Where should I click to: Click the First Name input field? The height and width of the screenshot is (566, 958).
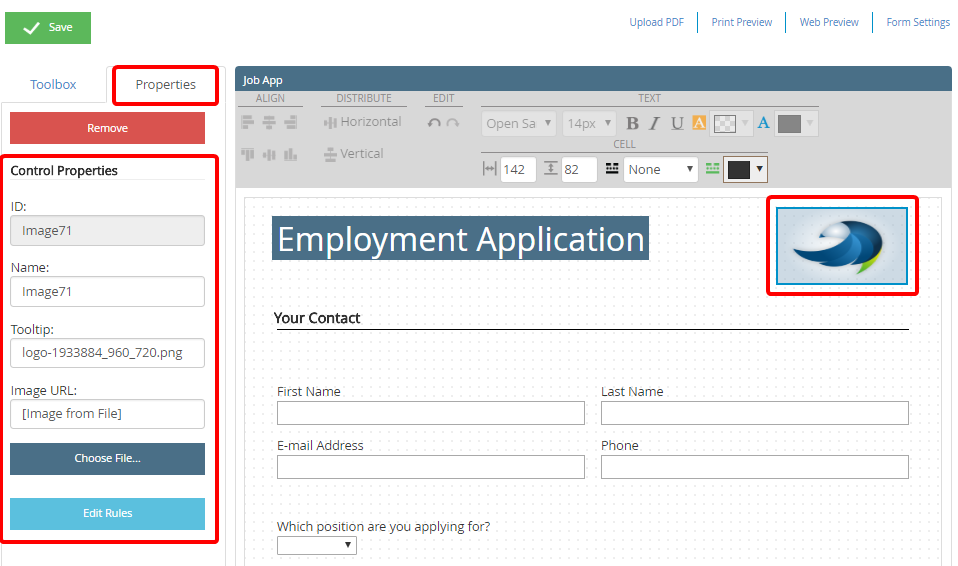[x=430, y=413]
